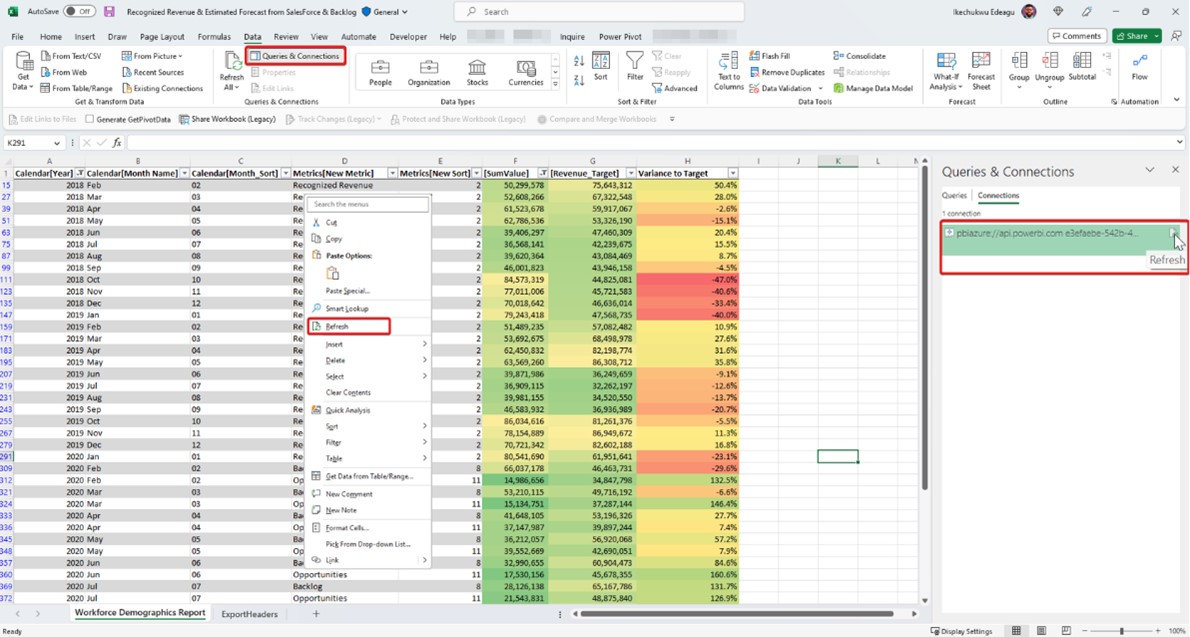Open Text to Columns tool
The width and height of the screenshot is (1190, 637).
click(728, 62)
